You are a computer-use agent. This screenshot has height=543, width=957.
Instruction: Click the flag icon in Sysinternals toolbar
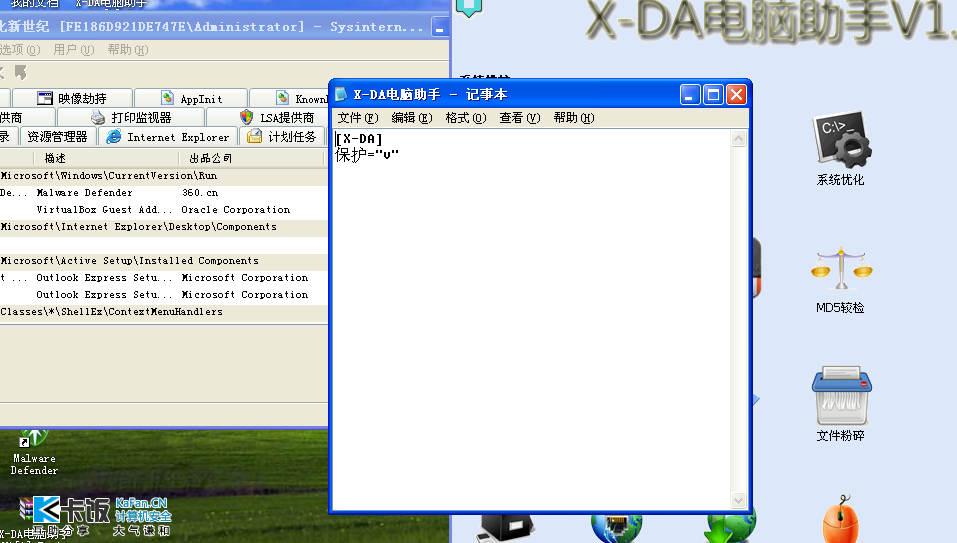point(21,73)
